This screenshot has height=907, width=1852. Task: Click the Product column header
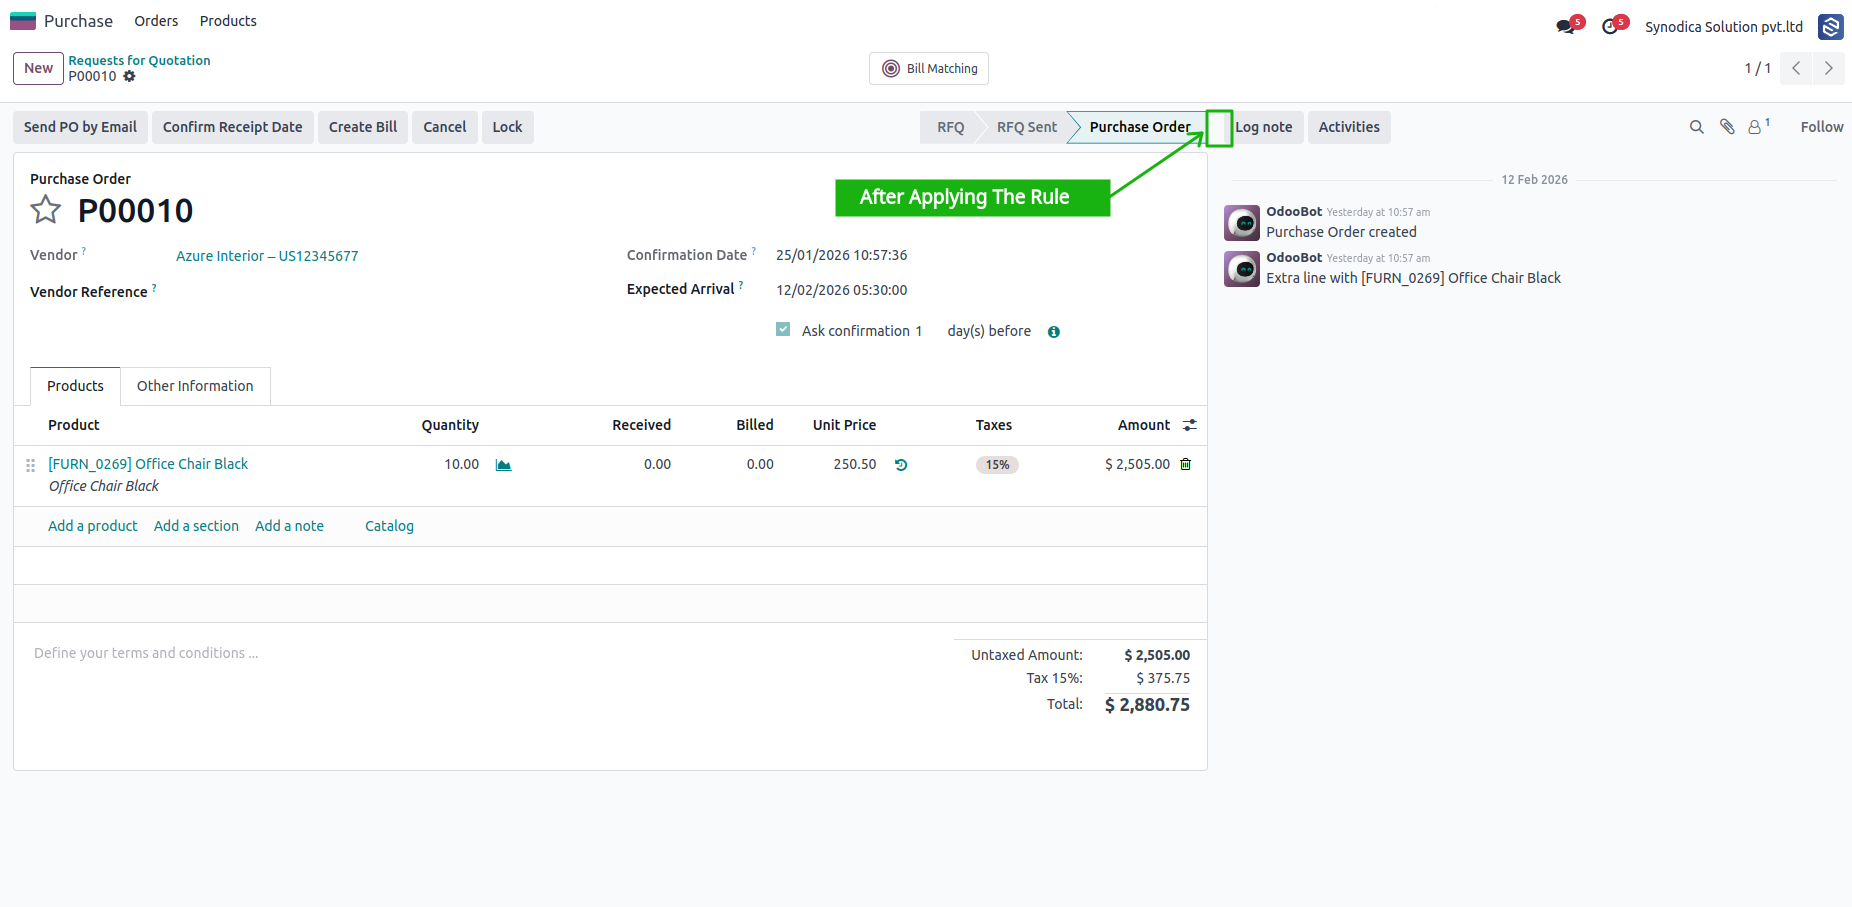pos(74,425)
